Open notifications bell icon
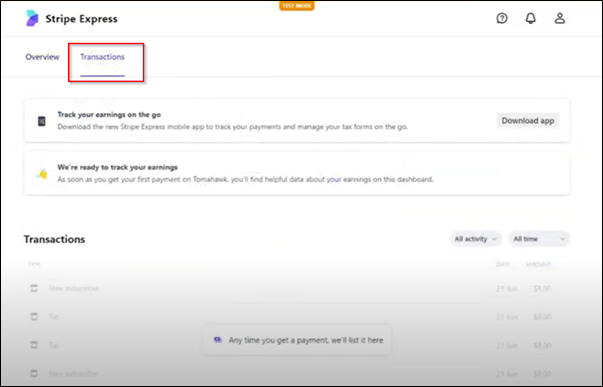The width and height of the screenshot is (603, 387). (531, 18)
